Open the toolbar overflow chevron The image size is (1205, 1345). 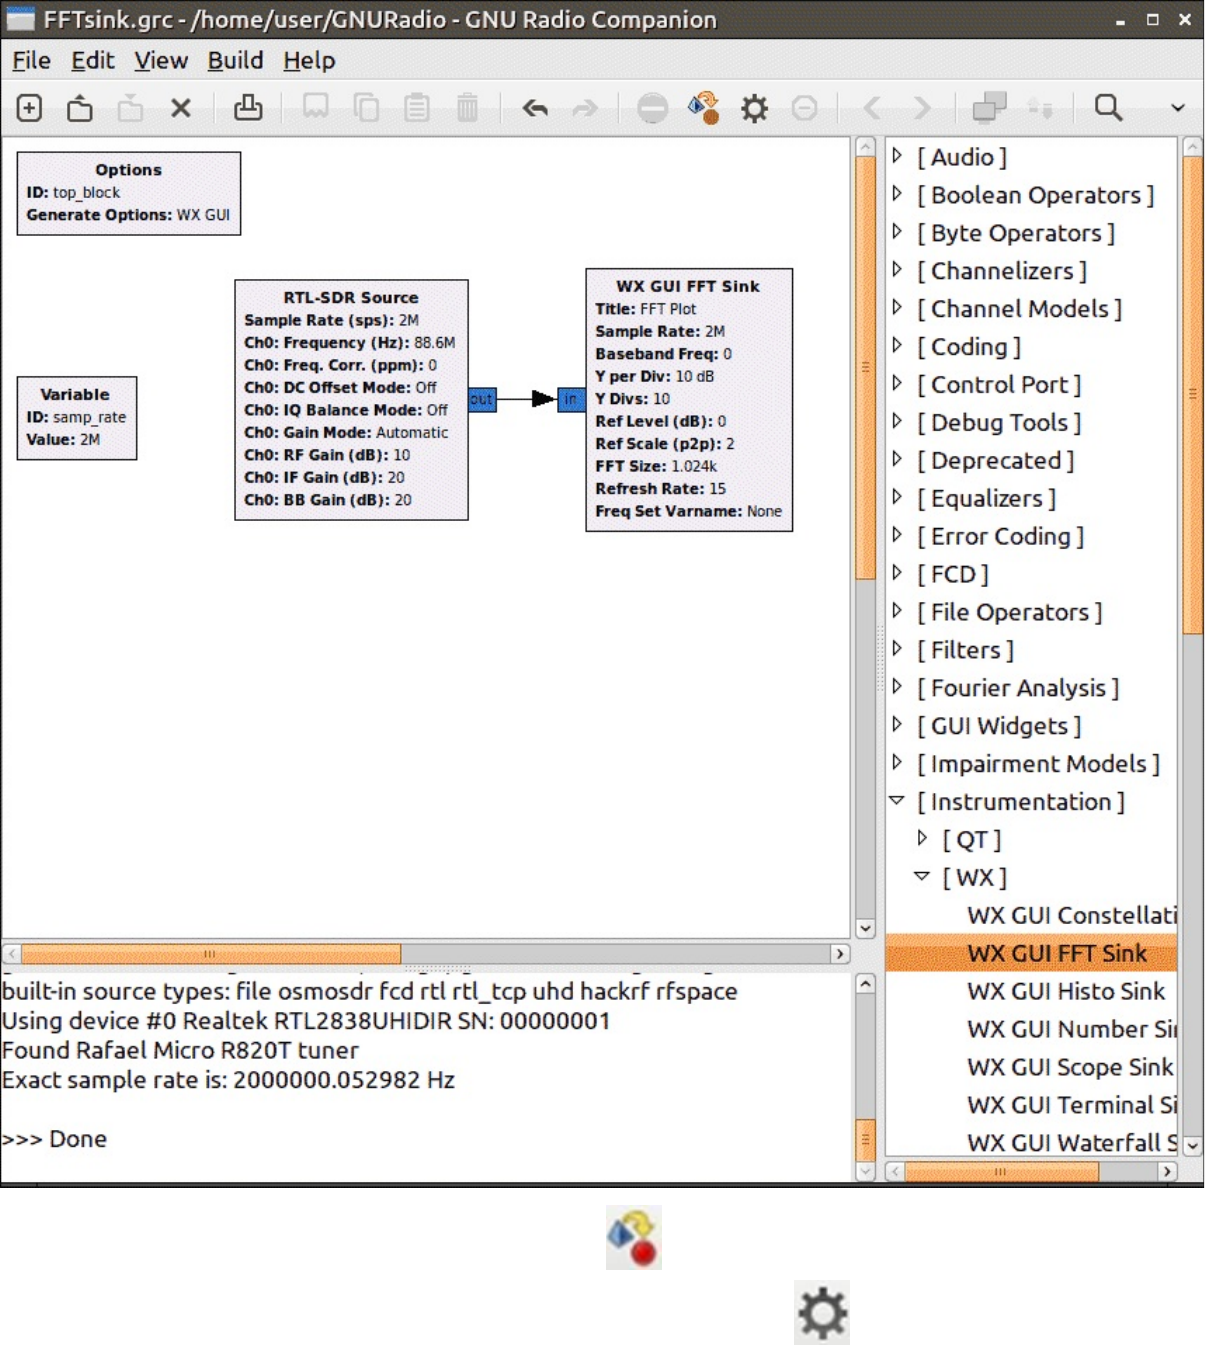tap(1178, 108)
